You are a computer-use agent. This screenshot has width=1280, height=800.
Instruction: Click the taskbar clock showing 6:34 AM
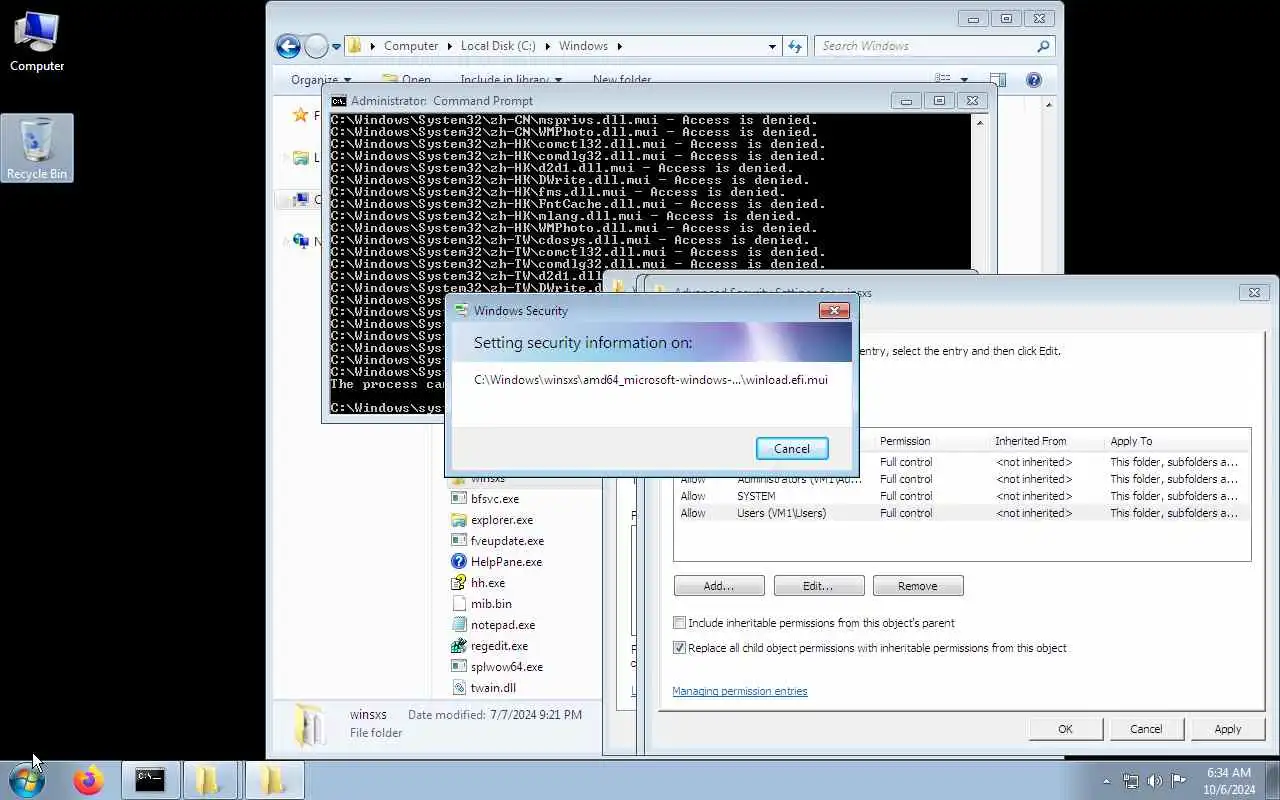pyautogui.click(x=1228, y=781)
